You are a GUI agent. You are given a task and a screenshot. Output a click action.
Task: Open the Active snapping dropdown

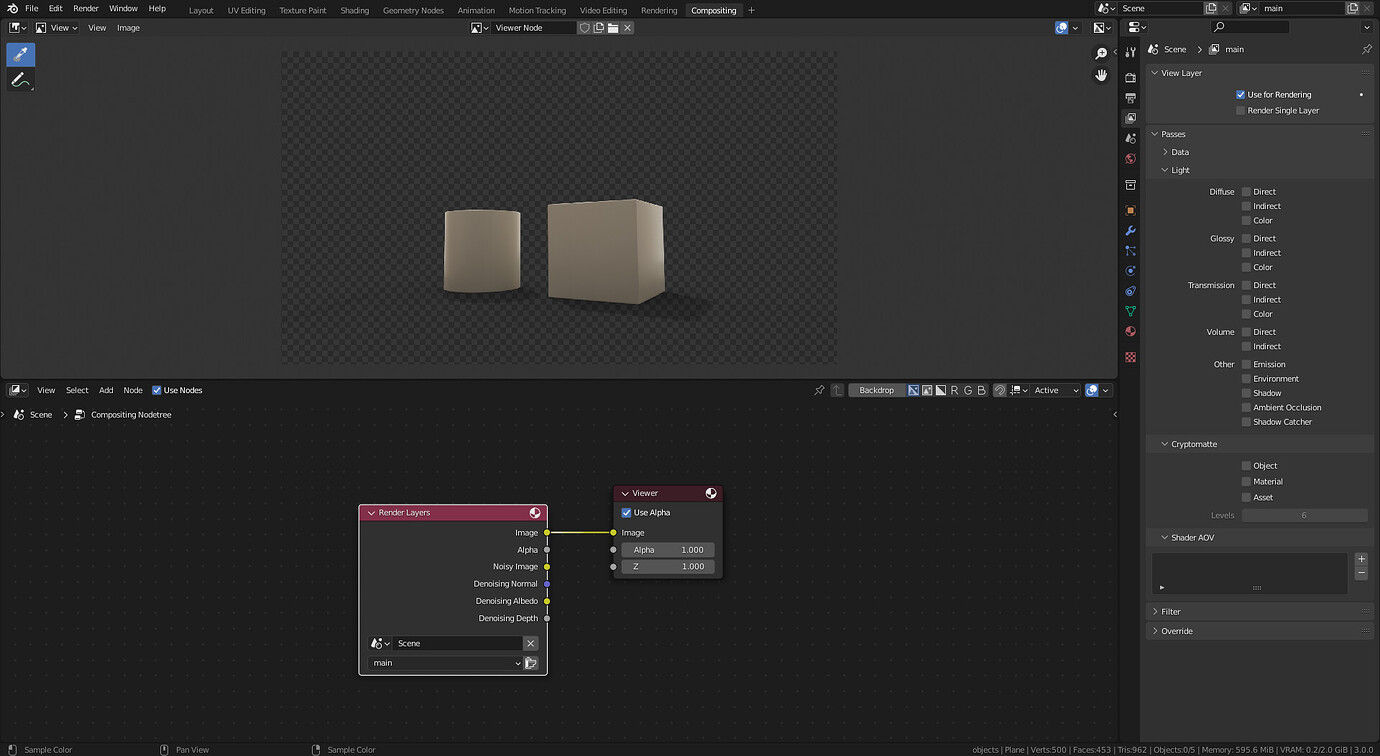[x=1057, y=390]
